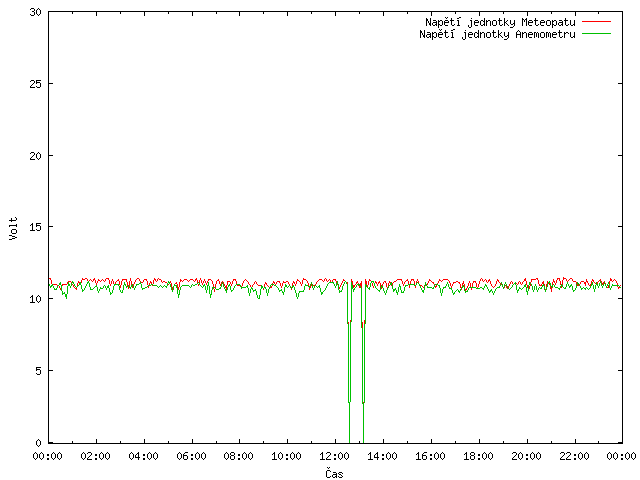Click the 06:00 time label
The width and height of the screenshot is (640, 480).
(191, 456)
